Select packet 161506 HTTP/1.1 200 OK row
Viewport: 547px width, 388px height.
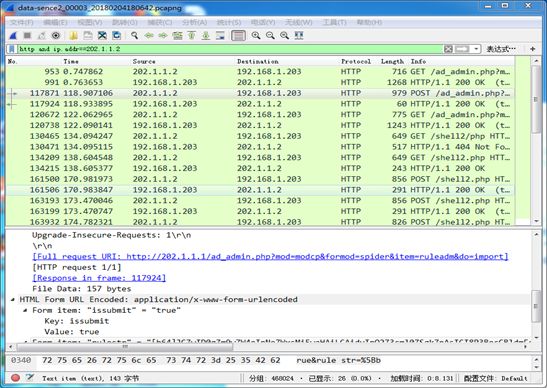(x=260, y=190)
